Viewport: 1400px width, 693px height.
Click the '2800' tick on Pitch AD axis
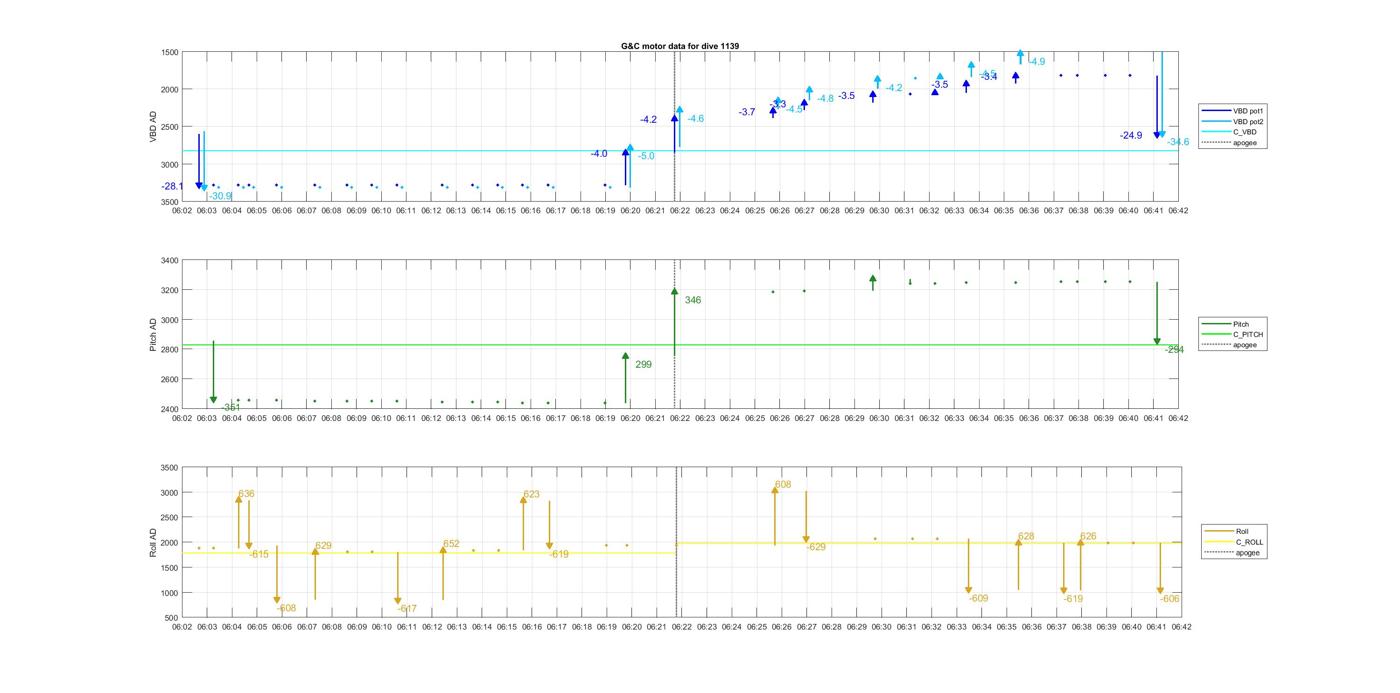coord(170,350)
